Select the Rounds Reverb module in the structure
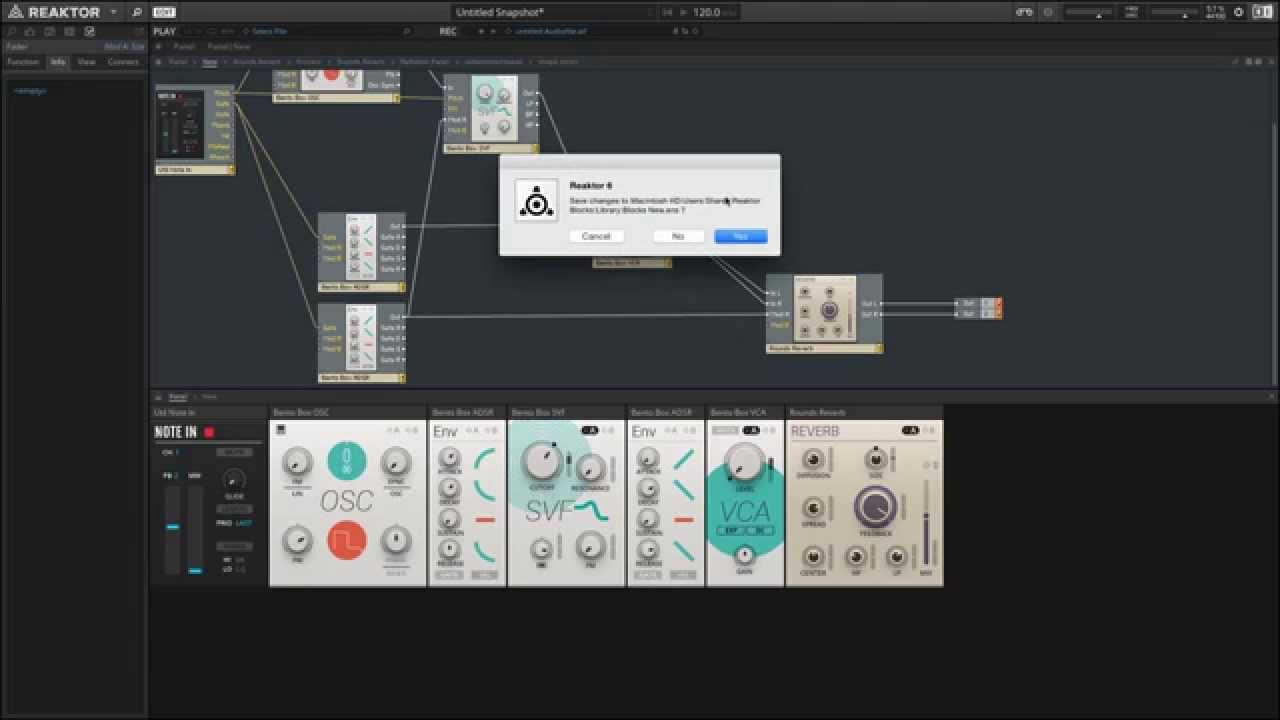The width and height of the screenshot is (1280, 720). tap(824, 313)
